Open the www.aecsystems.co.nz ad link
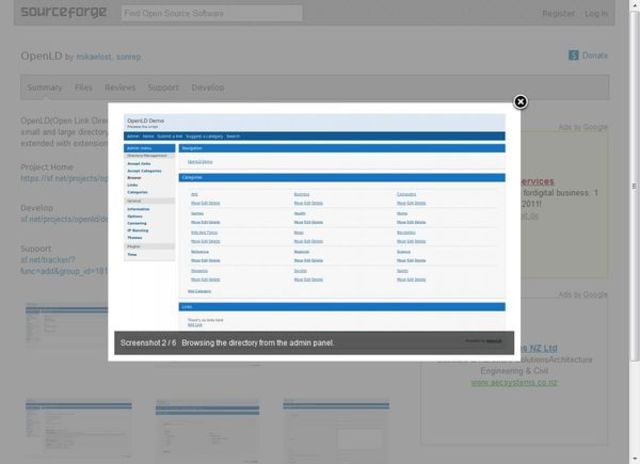Image resolution: width=640 pixels, height=464 pixels. [514, 382]
